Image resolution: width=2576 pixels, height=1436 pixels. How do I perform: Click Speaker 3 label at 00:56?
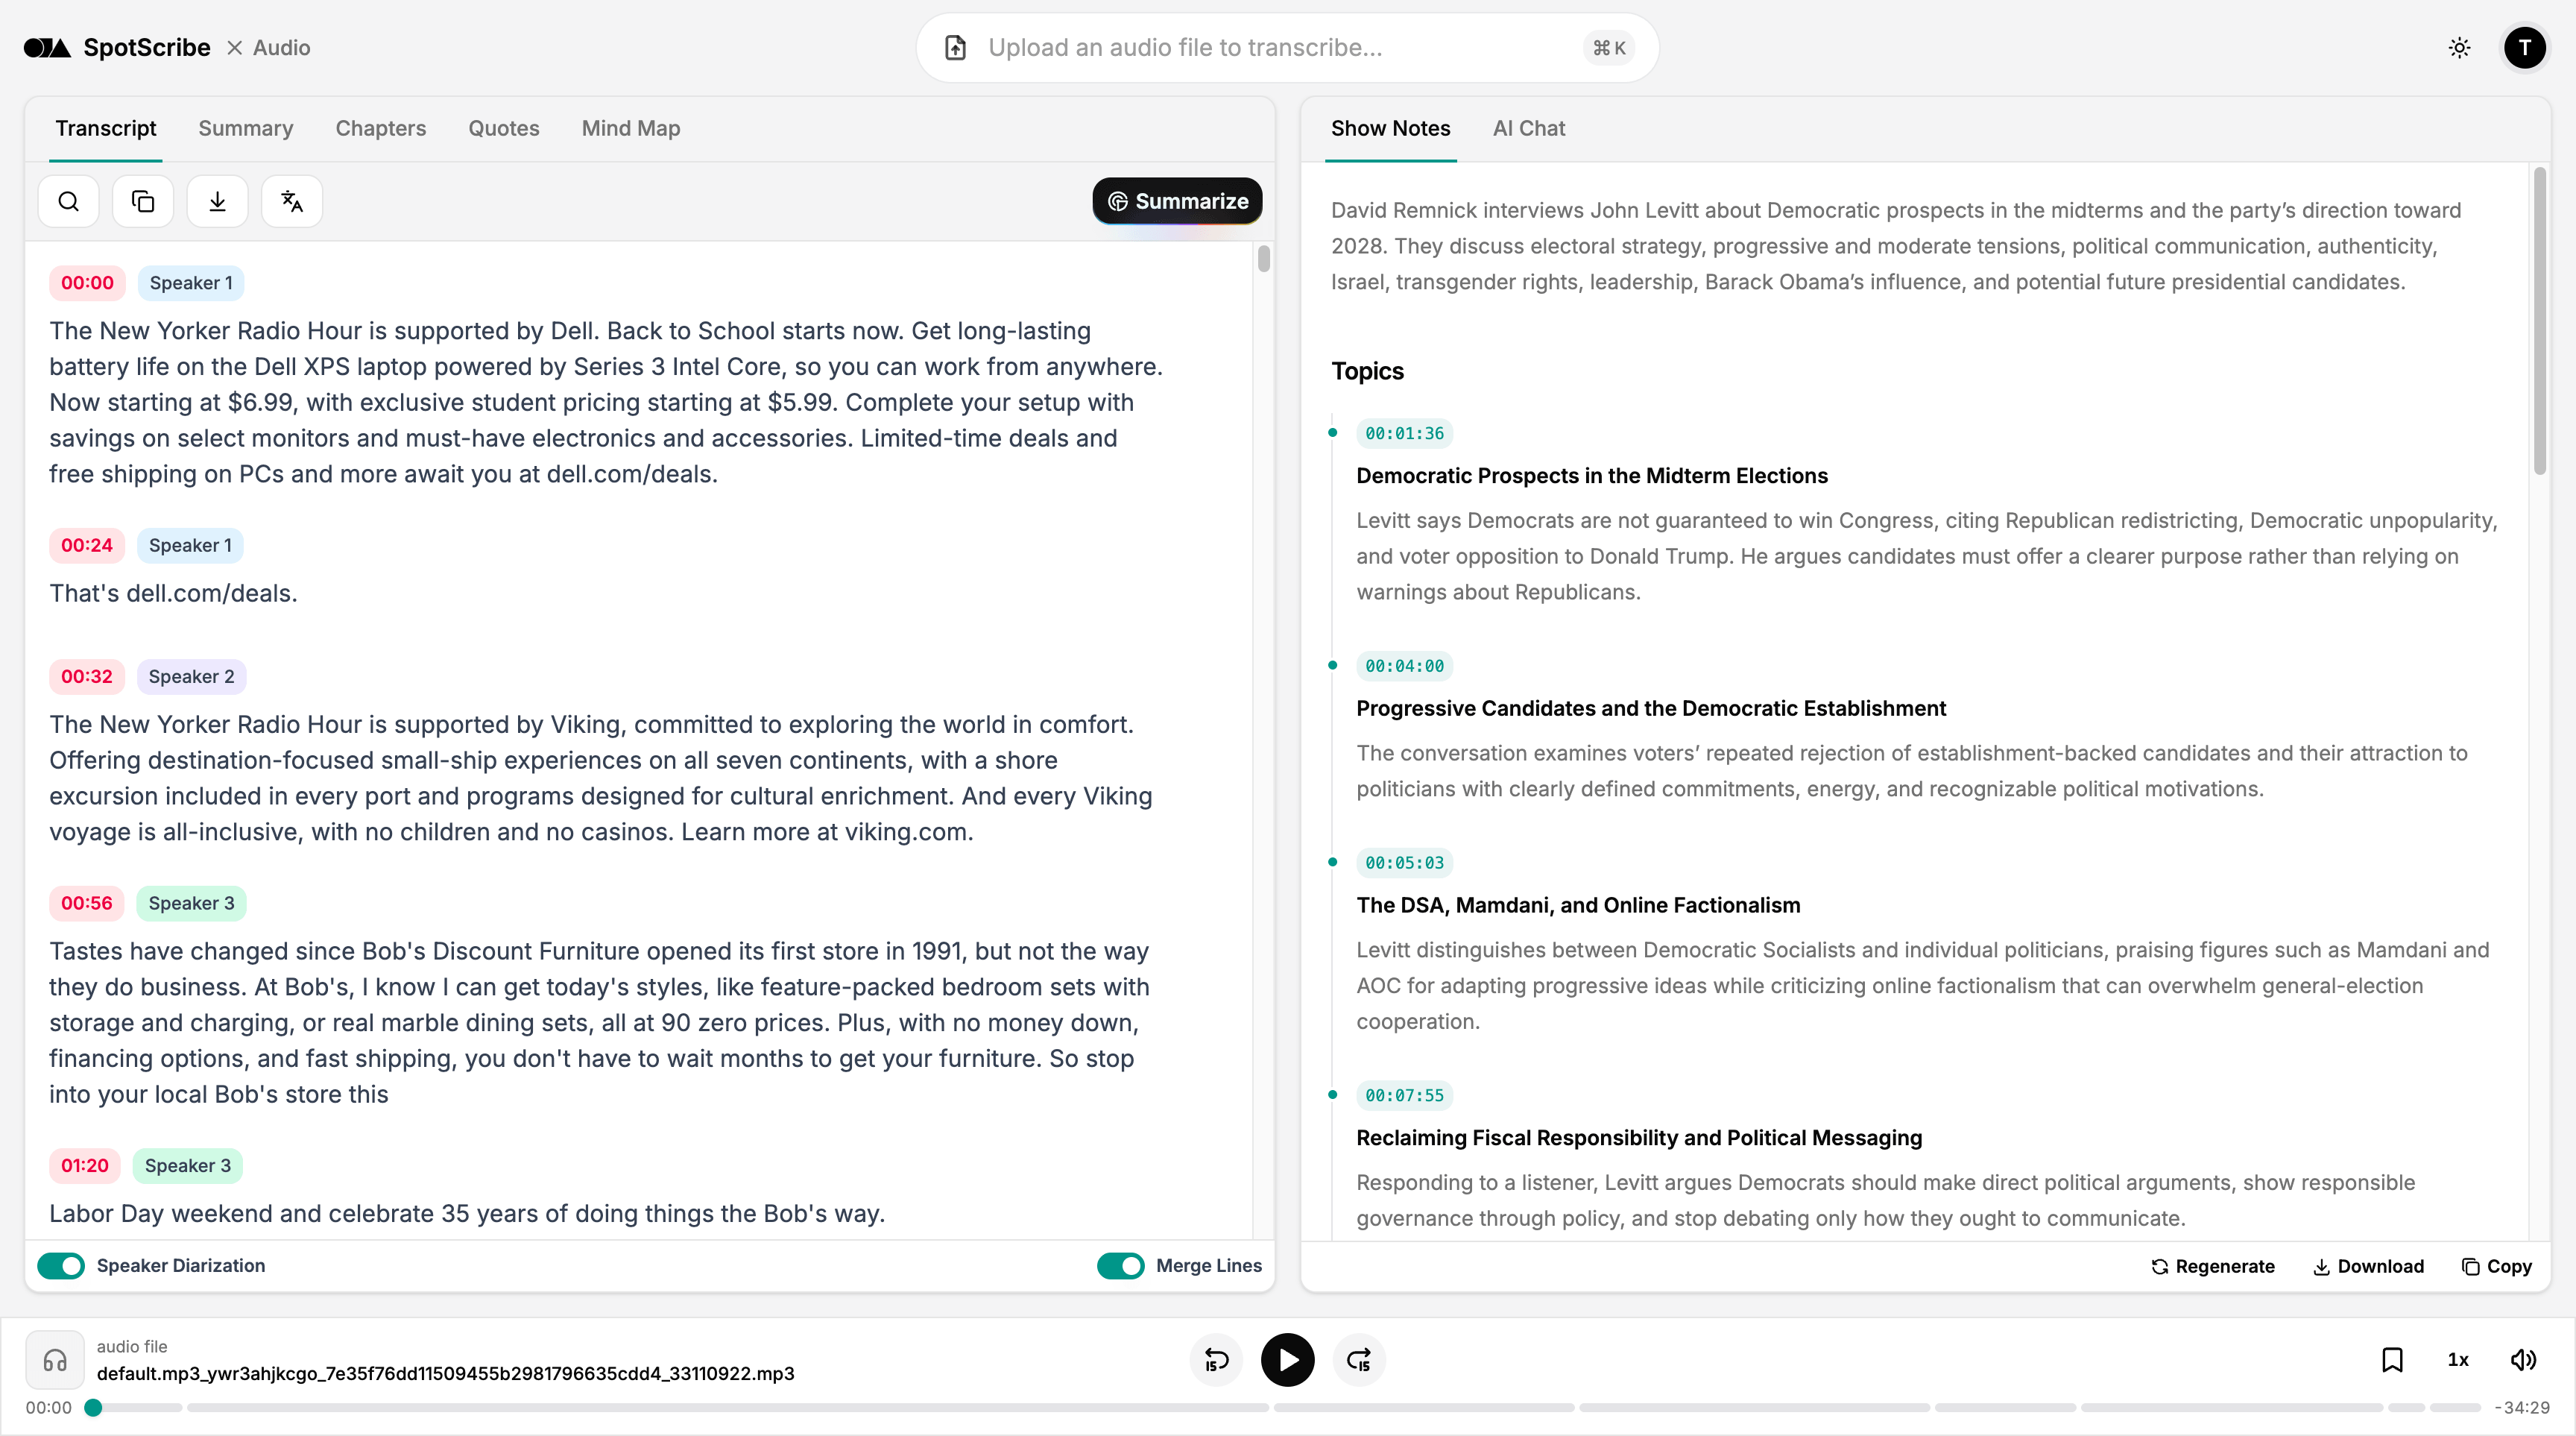click(191, 903)
